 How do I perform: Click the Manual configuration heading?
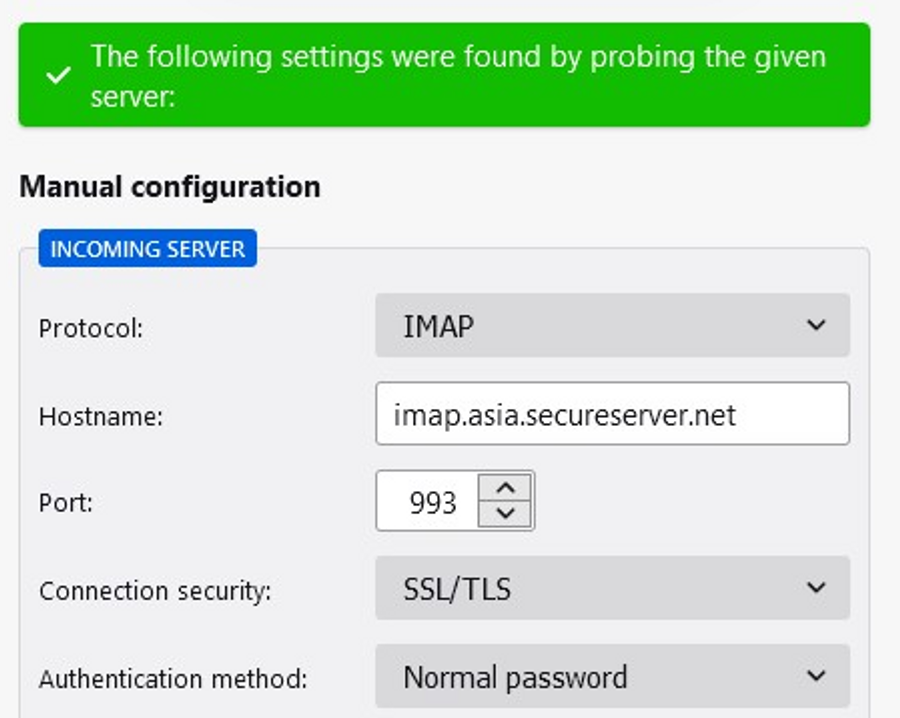(170, 187)
